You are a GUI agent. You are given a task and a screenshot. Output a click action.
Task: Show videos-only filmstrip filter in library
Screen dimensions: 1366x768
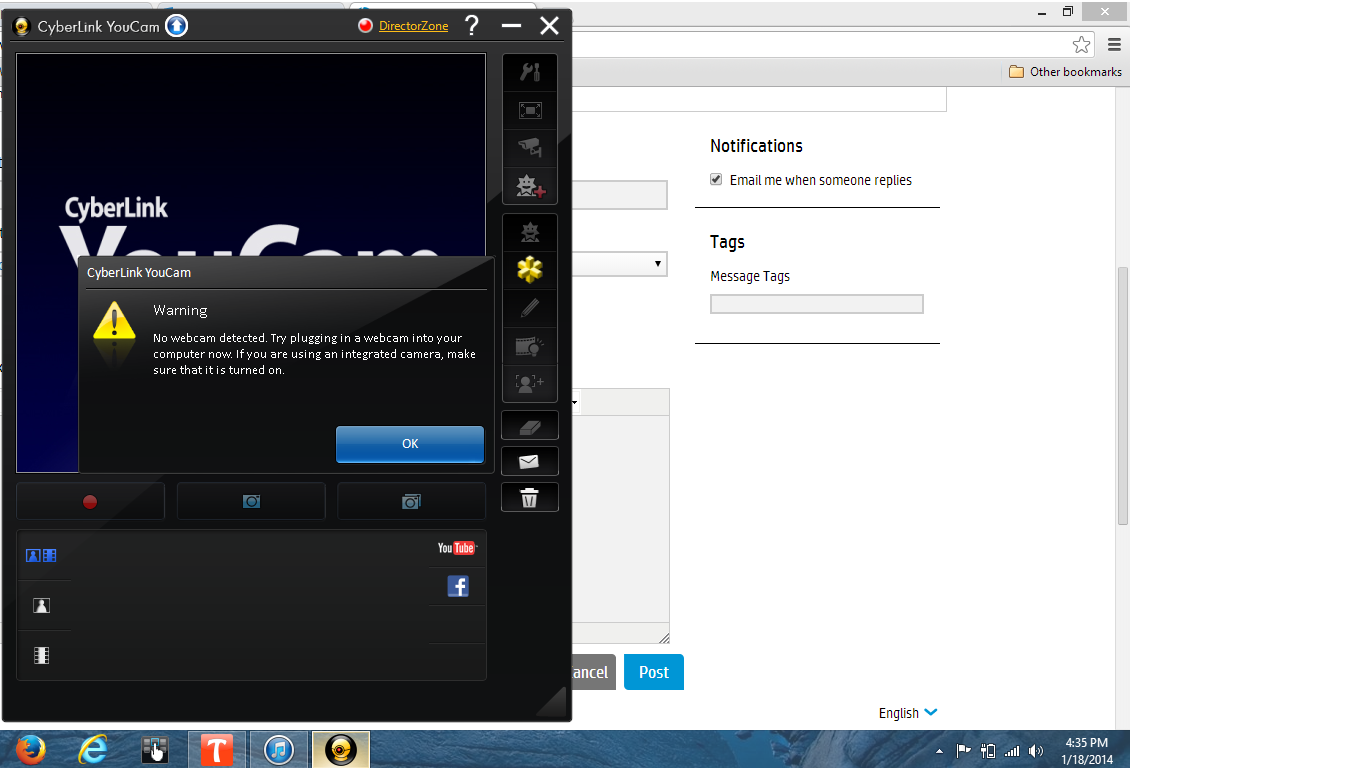click(42, 656)
